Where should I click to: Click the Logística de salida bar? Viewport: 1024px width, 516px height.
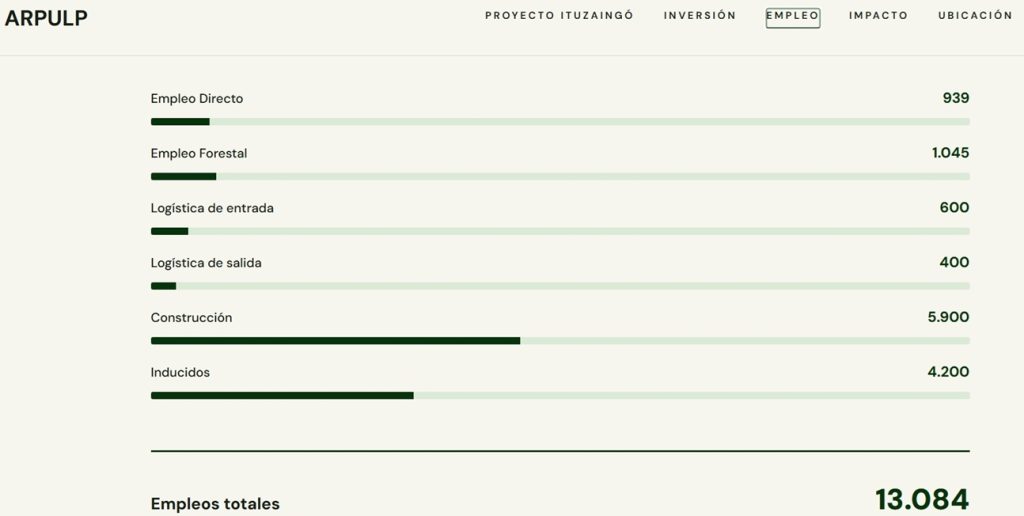tap(560, 286)
